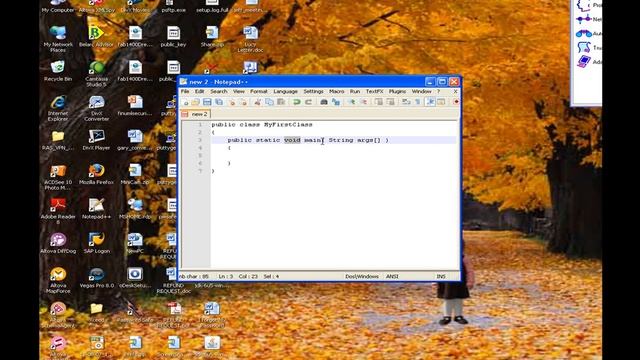
Task: Click the Save All toolbar icon
Action: [x=219, y=102]
